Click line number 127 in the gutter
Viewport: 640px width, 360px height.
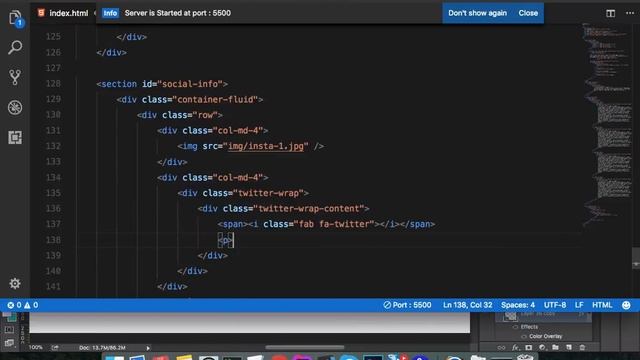(53, 68)
